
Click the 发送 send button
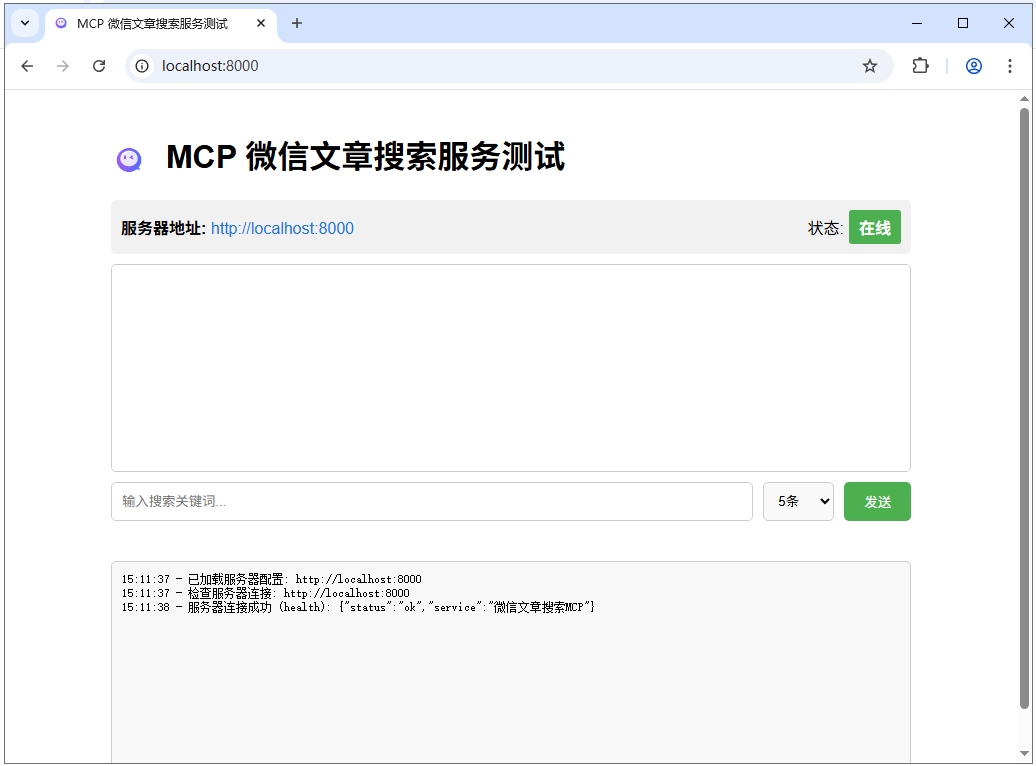coord(877,501)
